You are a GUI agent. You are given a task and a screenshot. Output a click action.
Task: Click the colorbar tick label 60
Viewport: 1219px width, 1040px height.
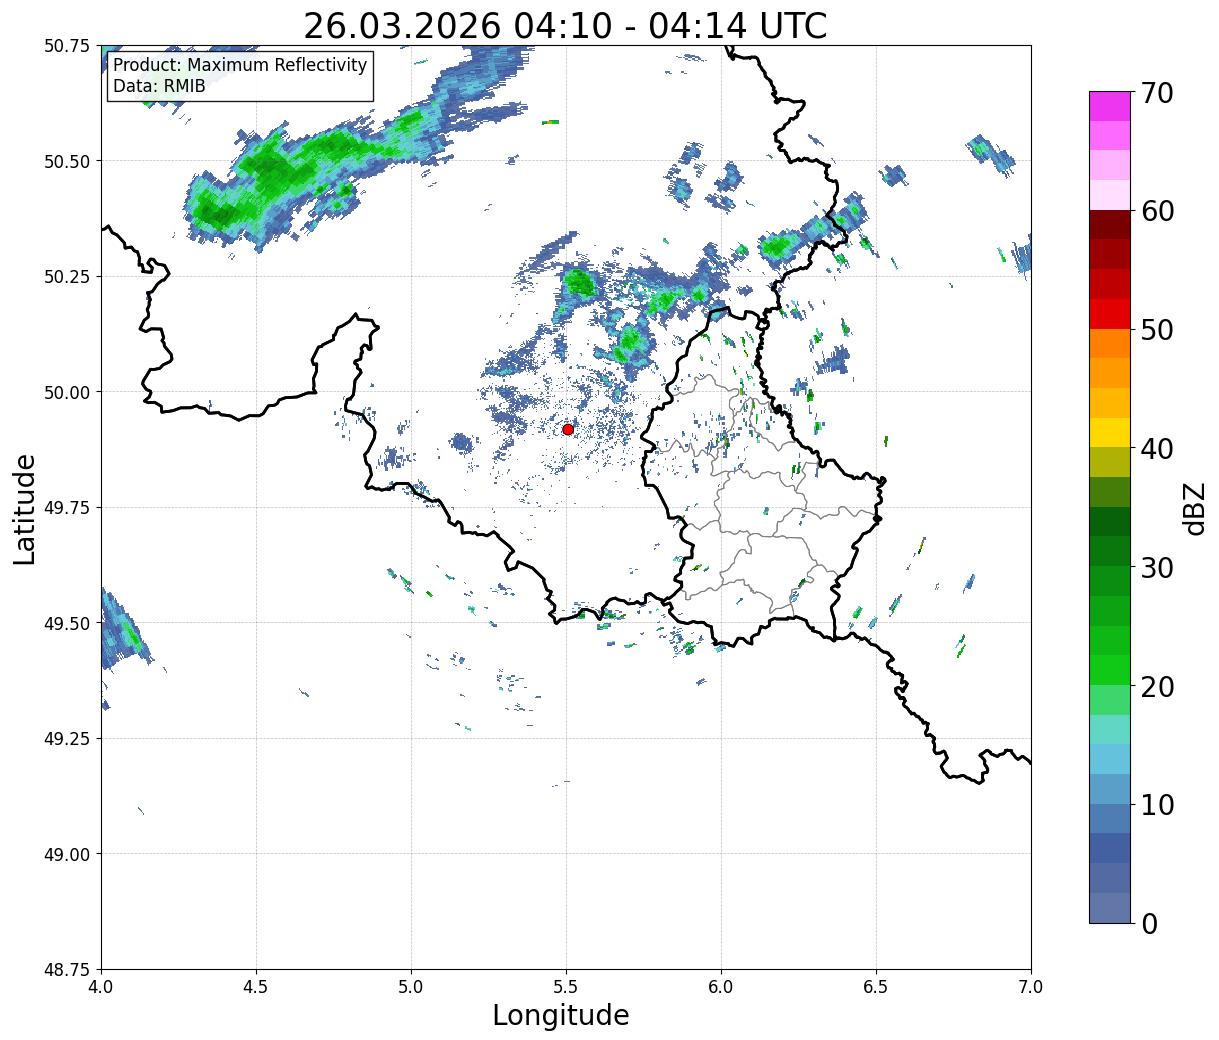[x=1156, y=211]
